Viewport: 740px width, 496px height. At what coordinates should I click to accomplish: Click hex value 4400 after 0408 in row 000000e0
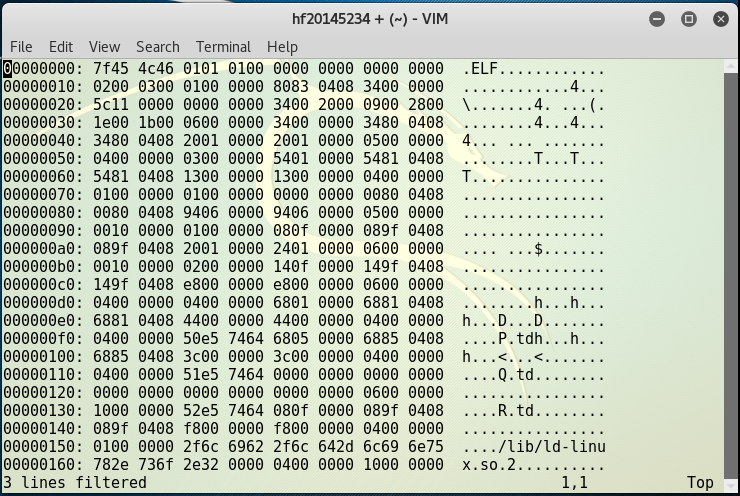[201, 320]
